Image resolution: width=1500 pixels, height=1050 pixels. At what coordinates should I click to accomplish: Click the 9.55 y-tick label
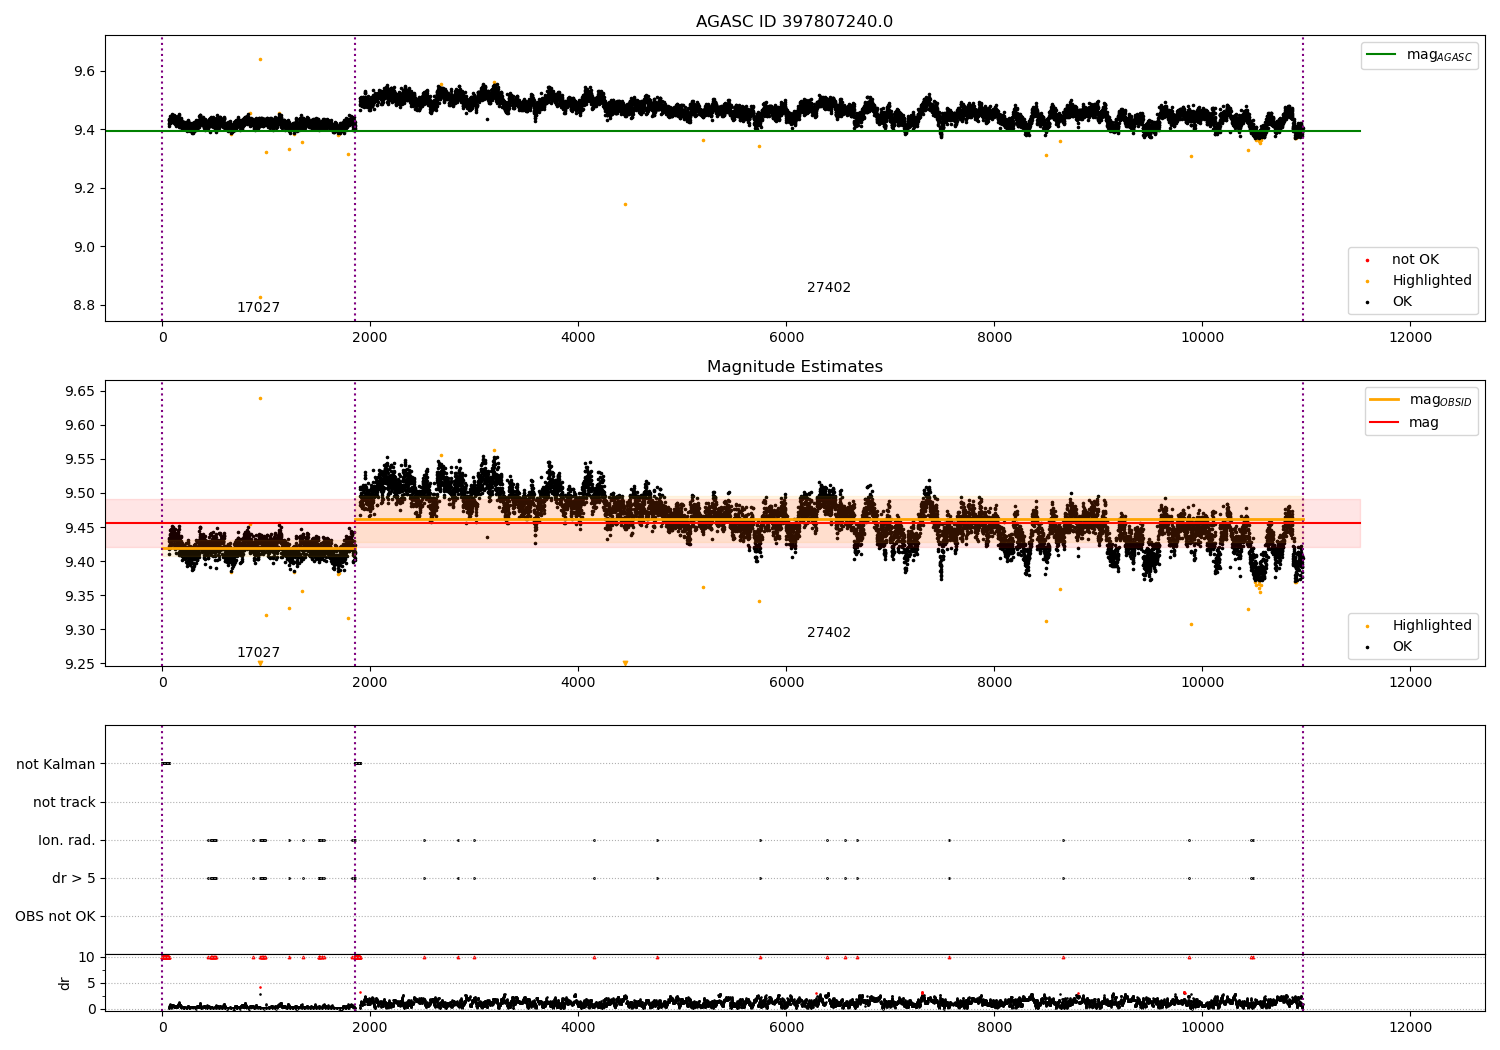point(80,459)
